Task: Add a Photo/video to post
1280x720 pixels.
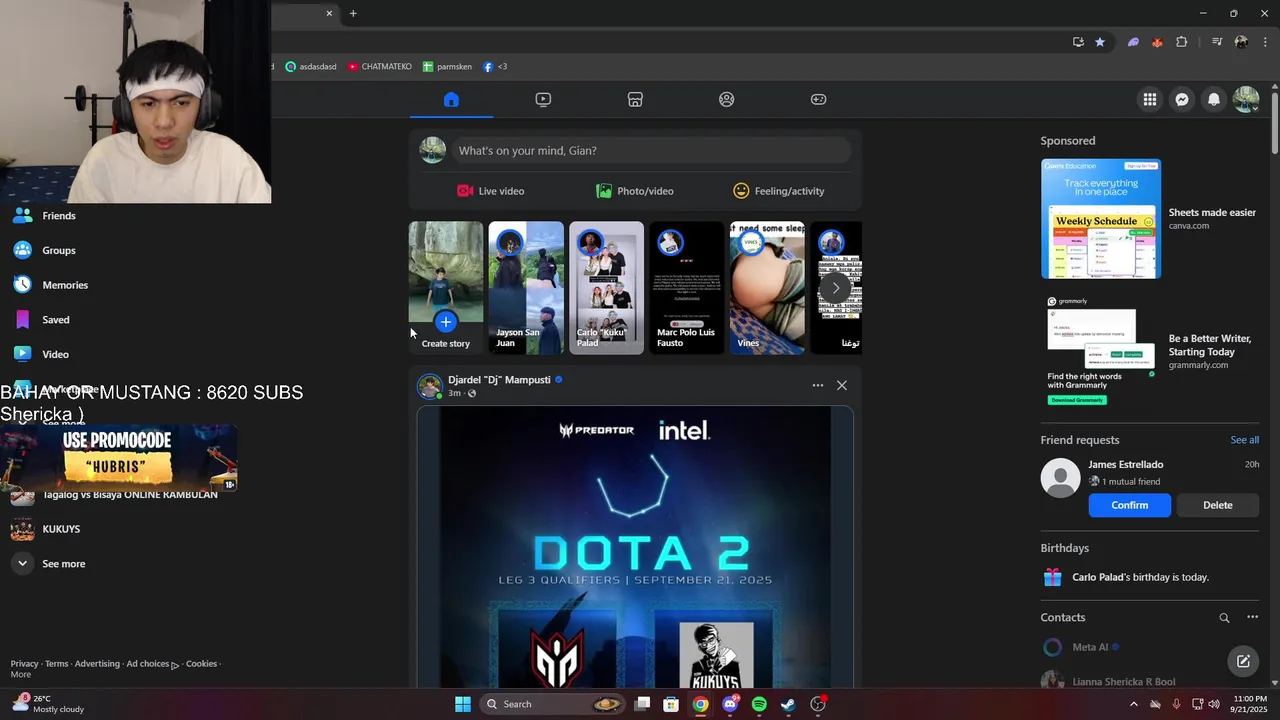Action: pos(635,191)
